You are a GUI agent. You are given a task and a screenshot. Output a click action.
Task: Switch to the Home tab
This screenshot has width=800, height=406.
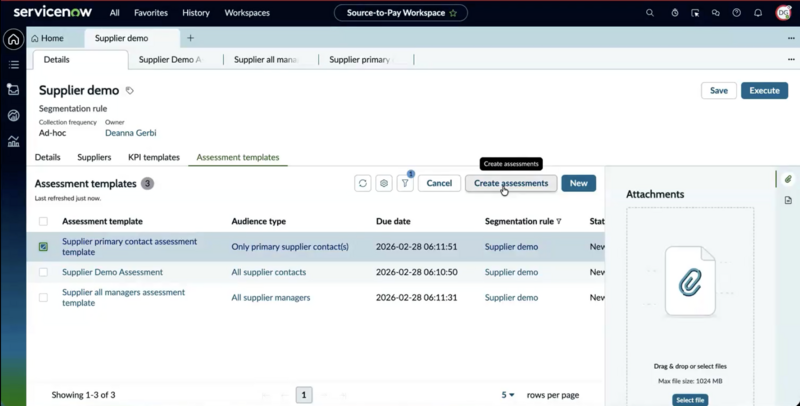(x=47, y=38)
